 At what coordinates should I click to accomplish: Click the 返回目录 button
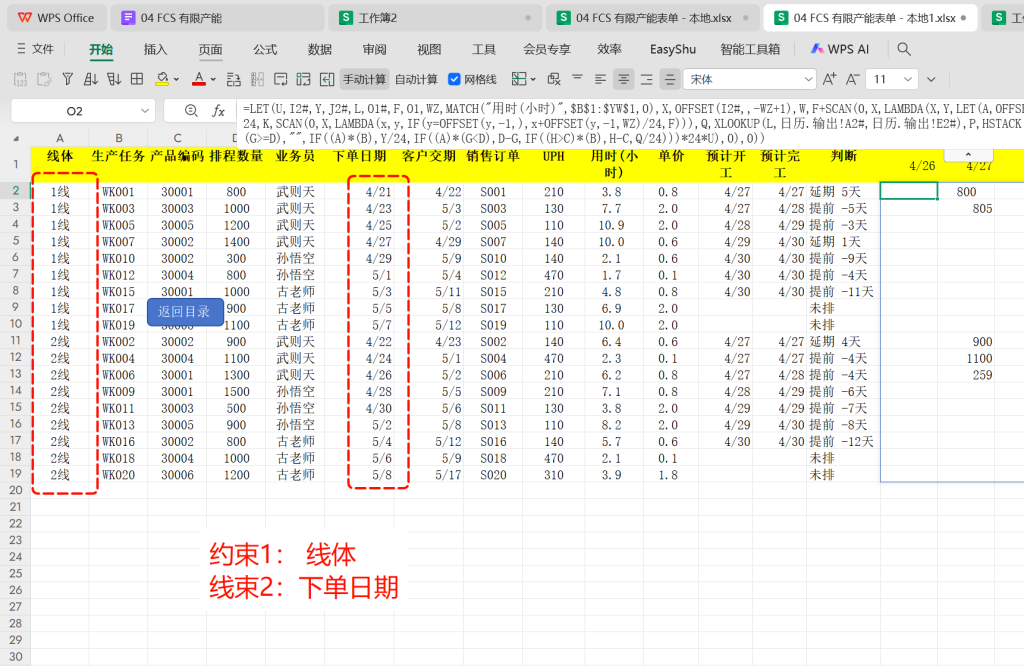click(185, 312)
